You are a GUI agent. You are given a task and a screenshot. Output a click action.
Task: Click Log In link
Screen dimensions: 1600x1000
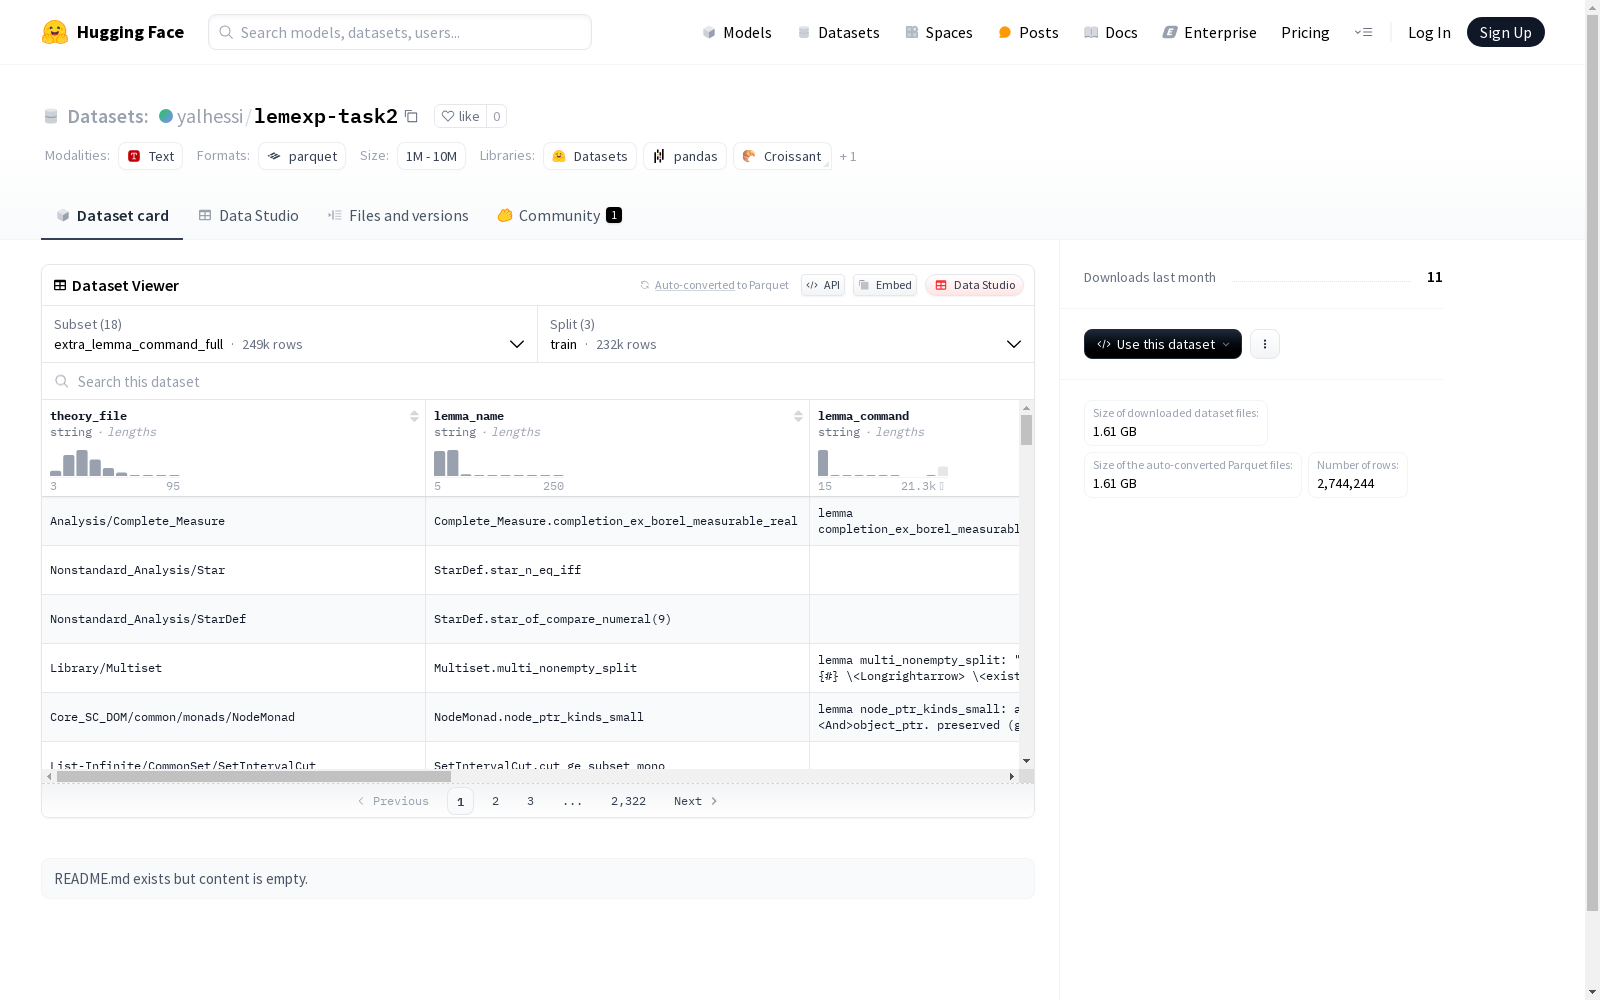(1429, 32)
